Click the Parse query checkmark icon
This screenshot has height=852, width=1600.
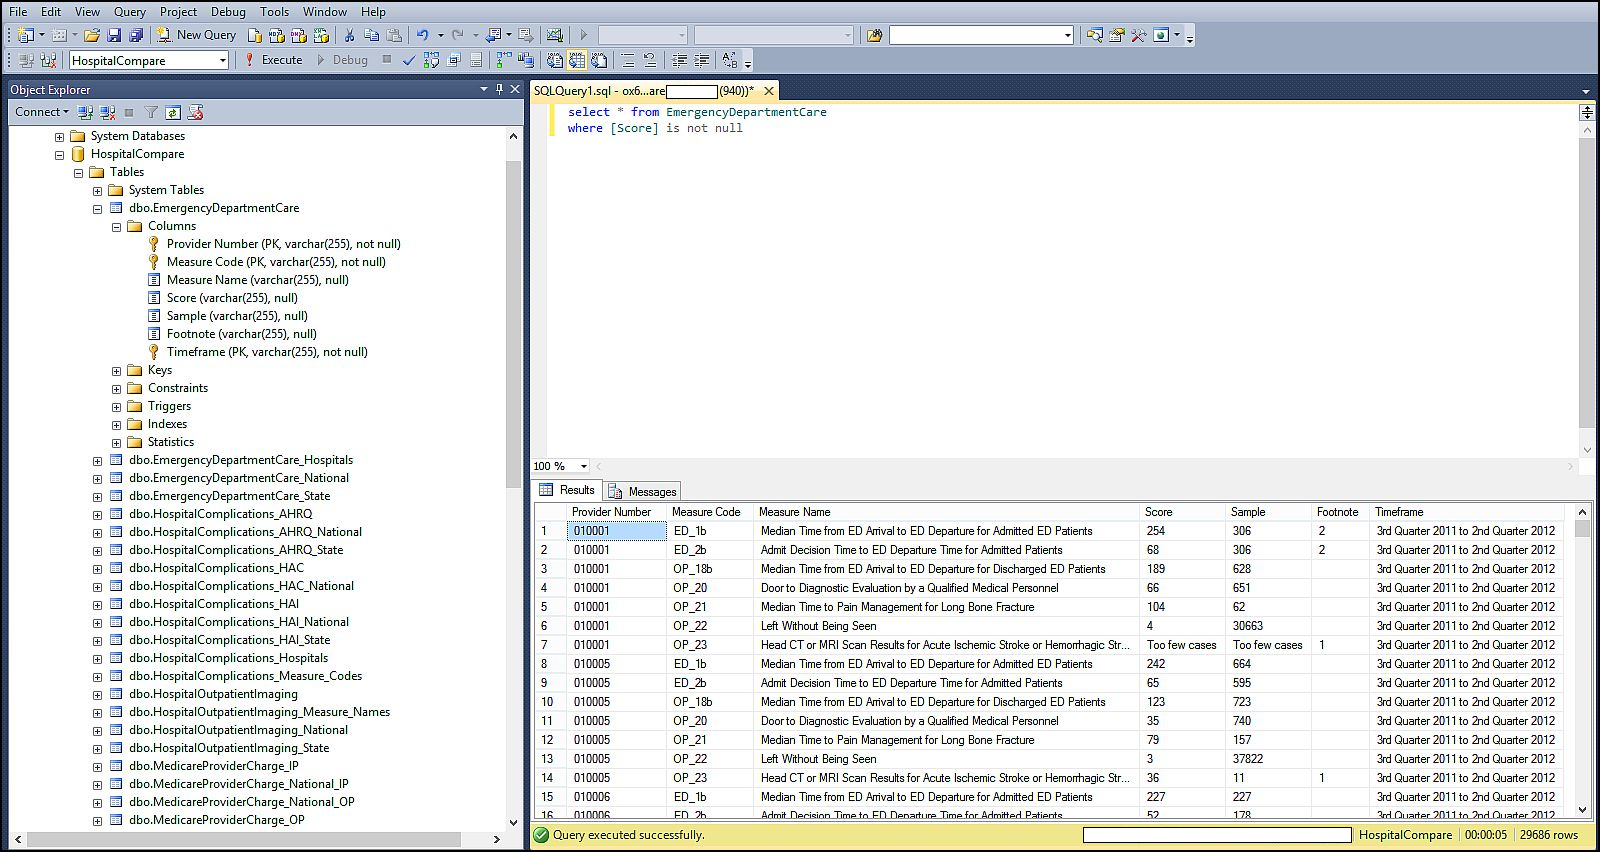coord(408,60)
